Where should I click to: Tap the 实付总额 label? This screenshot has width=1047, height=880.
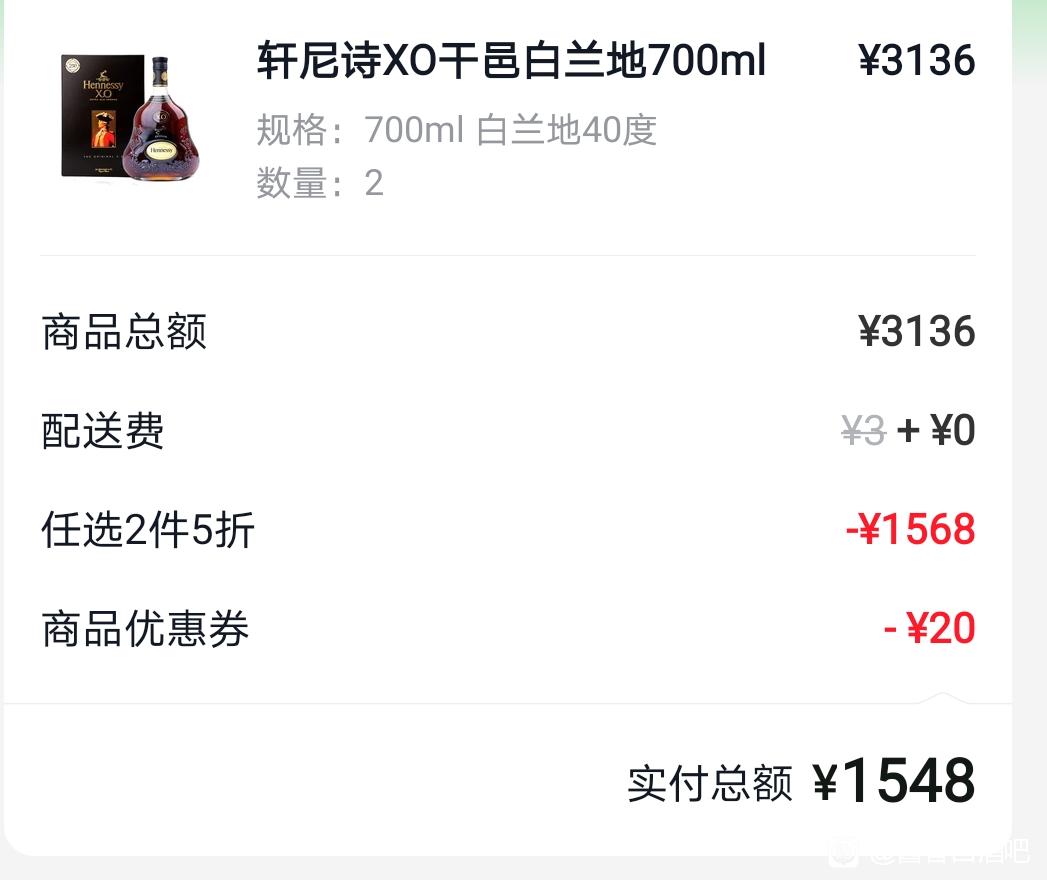tap(710, 783)
